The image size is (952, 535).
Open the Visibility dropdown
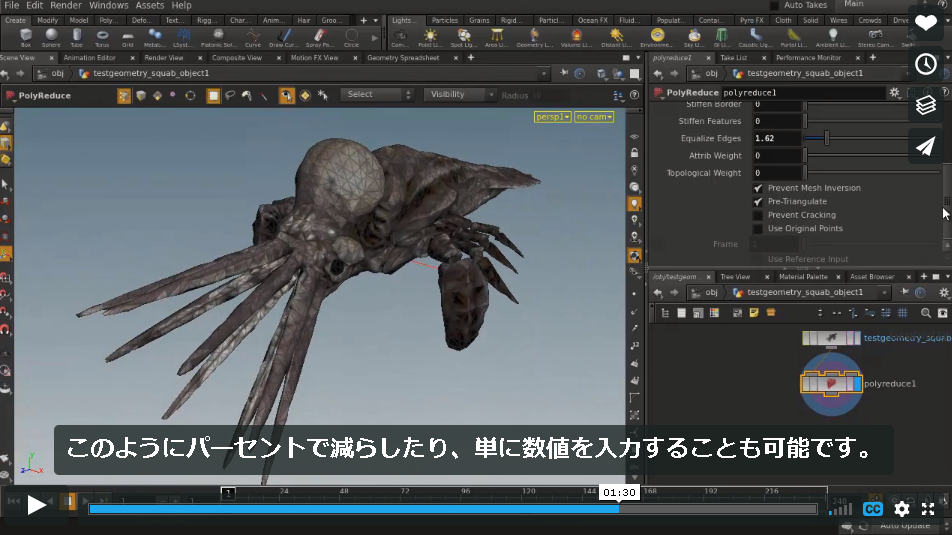460,95
